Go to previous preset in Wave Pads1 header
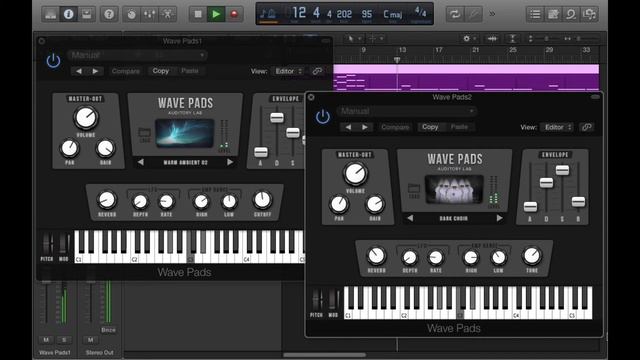This screenshot has height=360, width=640. tap(78, 71)
